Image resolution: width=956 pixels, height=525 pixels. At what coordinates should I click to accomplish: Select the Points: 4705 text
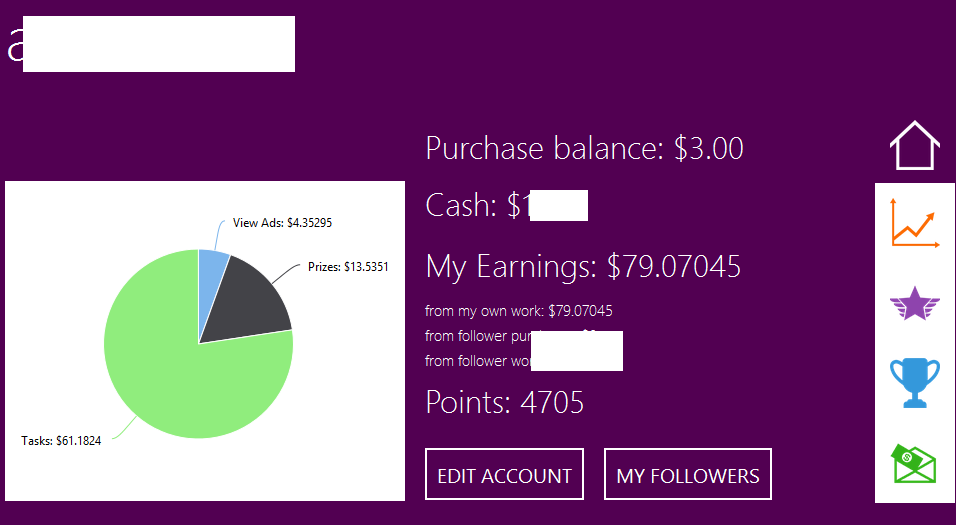tap(504, 403)
